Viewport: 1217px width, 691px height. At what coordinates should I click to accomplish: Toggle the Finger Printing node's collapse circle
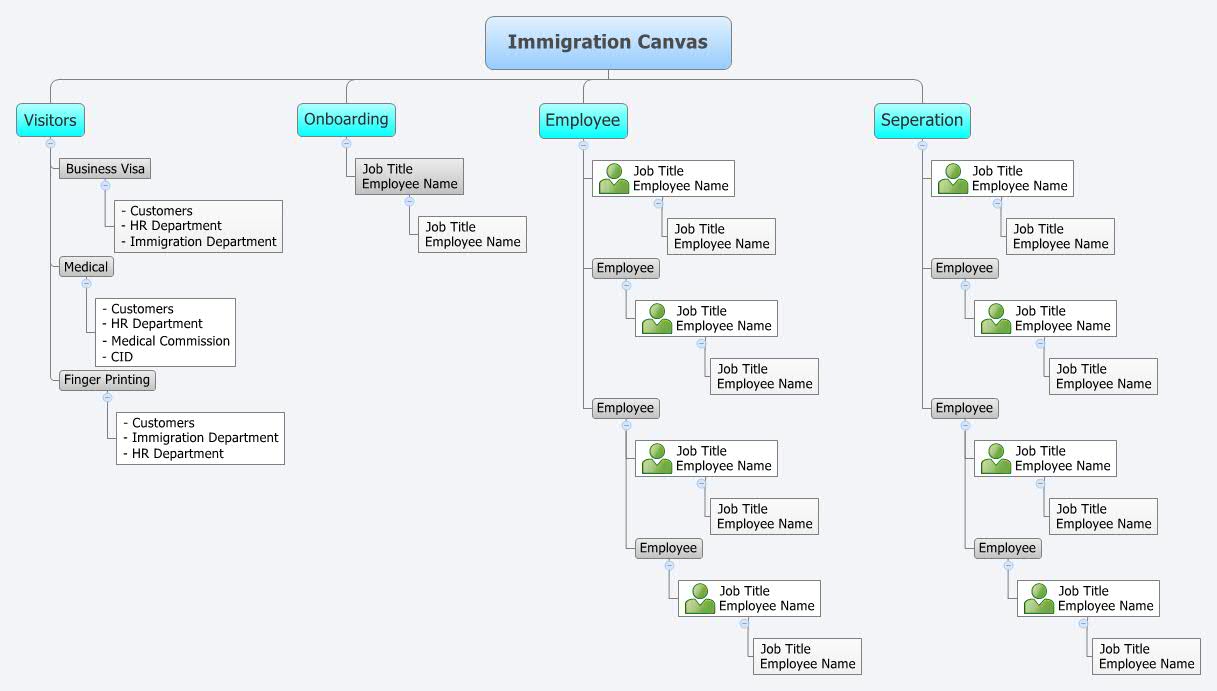[107, 396]
